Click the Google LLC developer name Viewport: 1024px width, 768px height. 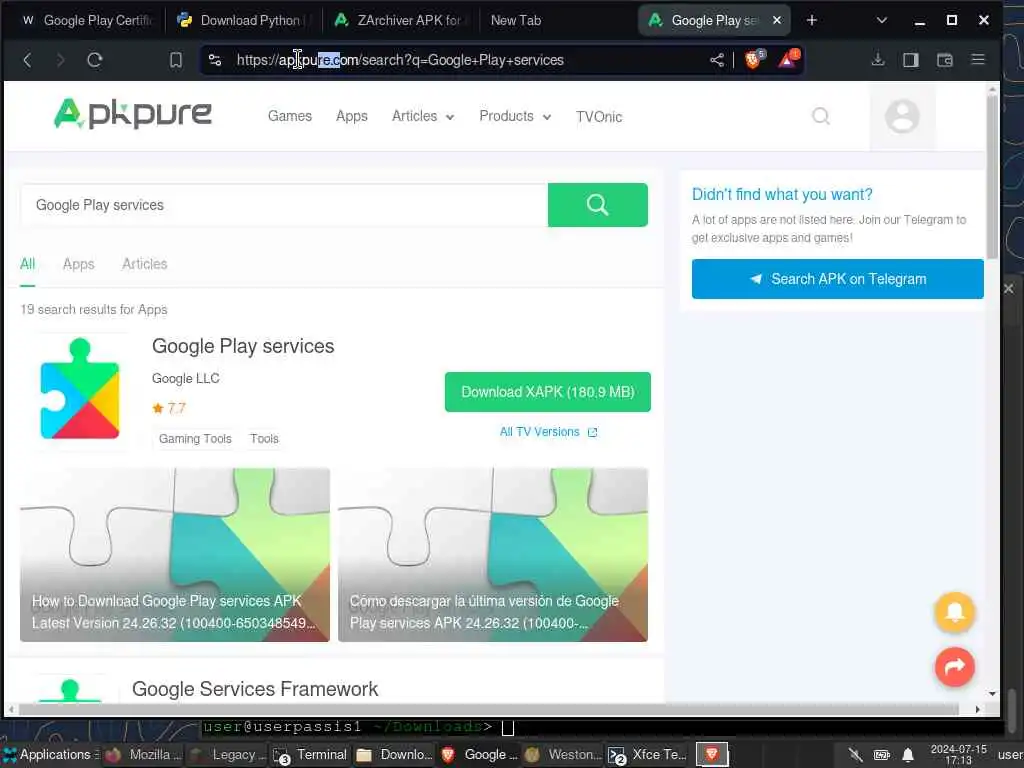tap(185, 379)
